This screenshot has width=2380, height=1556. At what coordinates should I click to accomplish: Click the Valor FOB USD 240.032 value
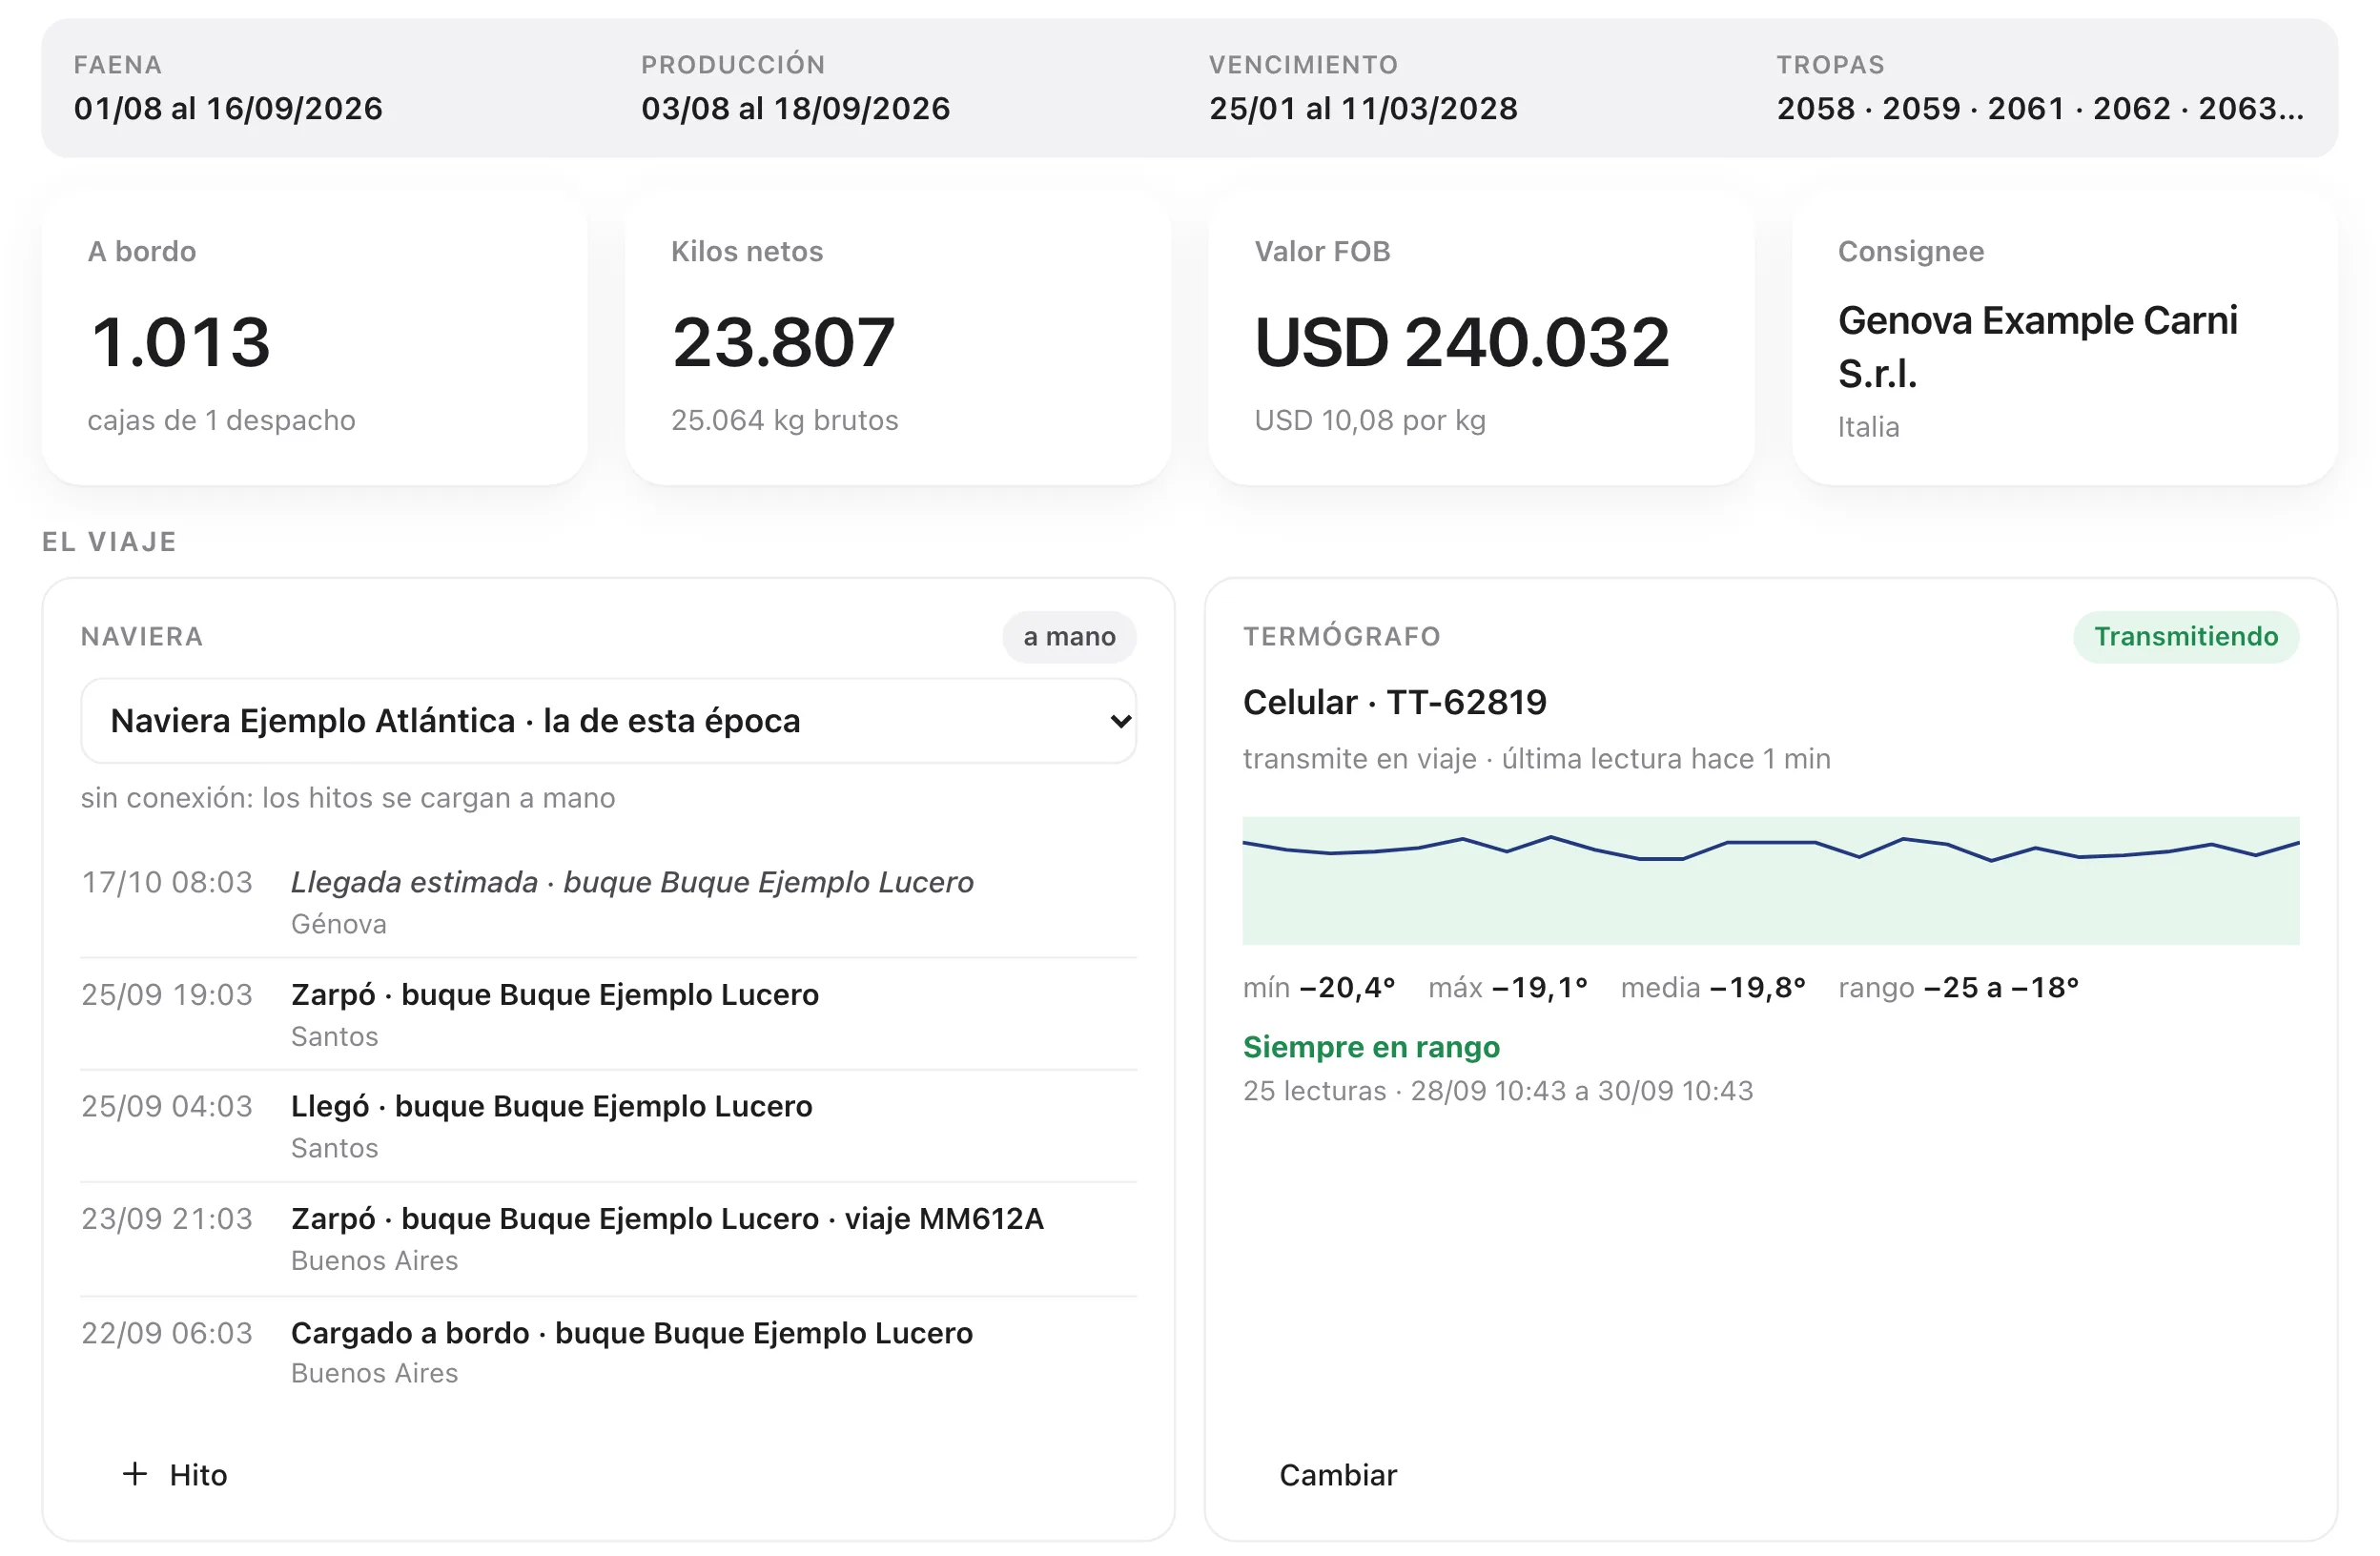click(1462, 342)
